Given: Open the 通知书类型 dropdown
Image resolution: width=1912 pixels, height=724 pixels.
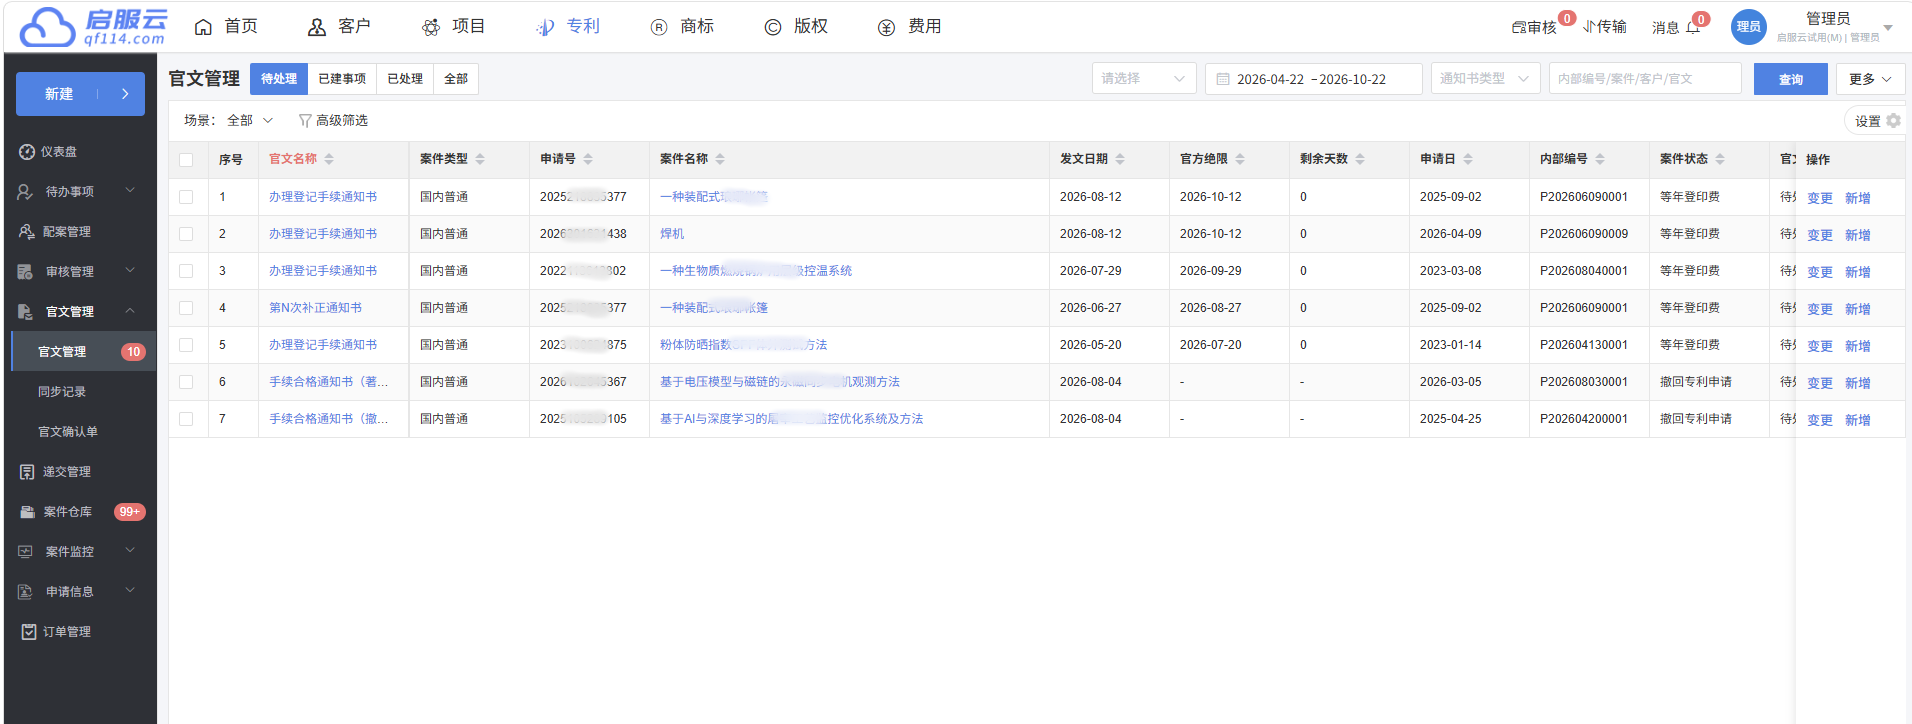Looking at the screenshot, I should (1485, 79).
